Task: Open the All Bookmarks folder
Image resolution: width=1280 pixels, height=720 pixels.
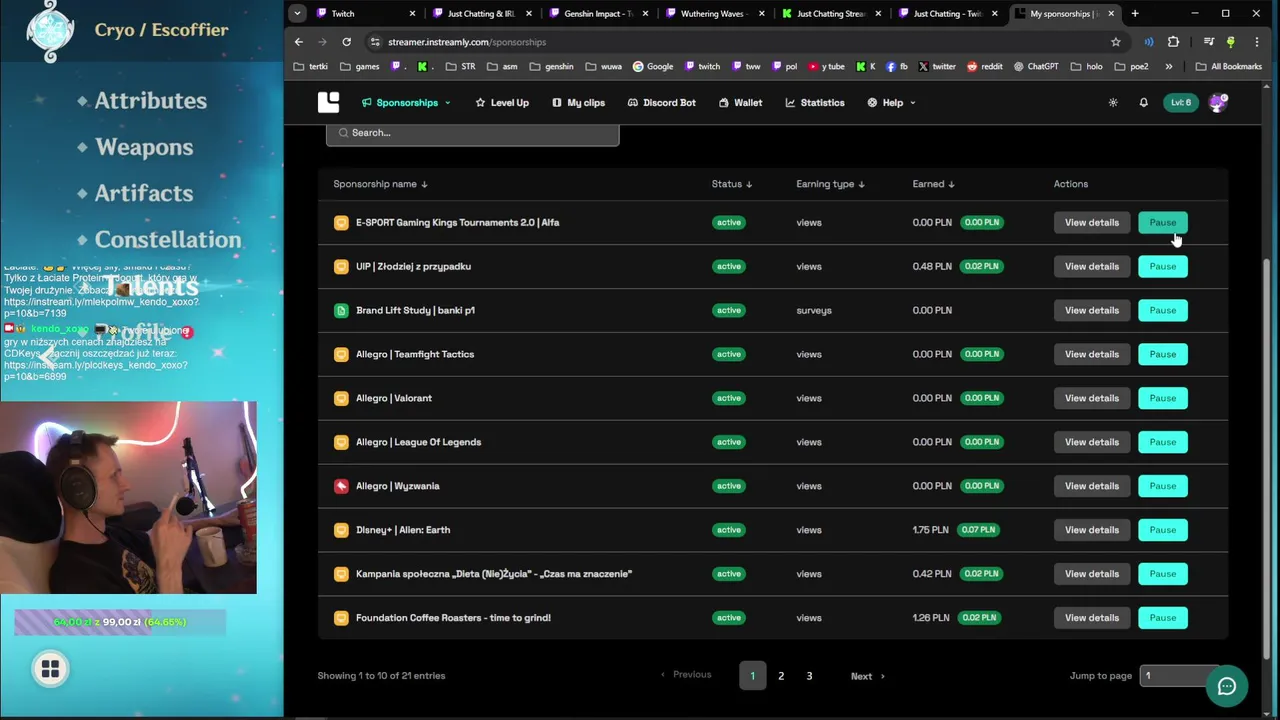Action: coord(1229,66)
